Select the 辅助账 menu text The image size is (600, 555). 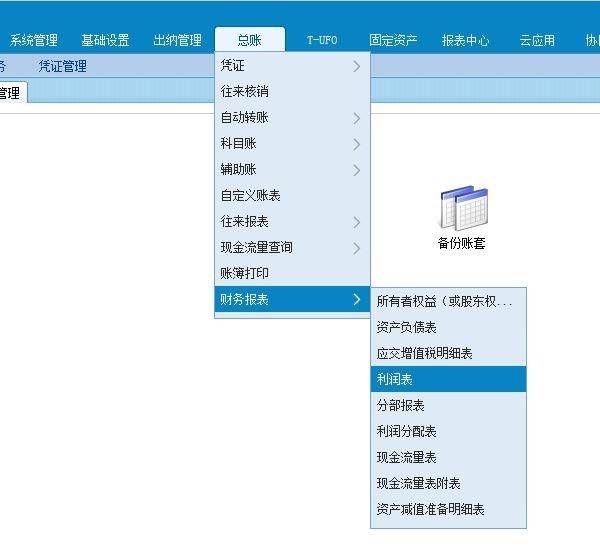pyautogui.click(x=238, y=170)
